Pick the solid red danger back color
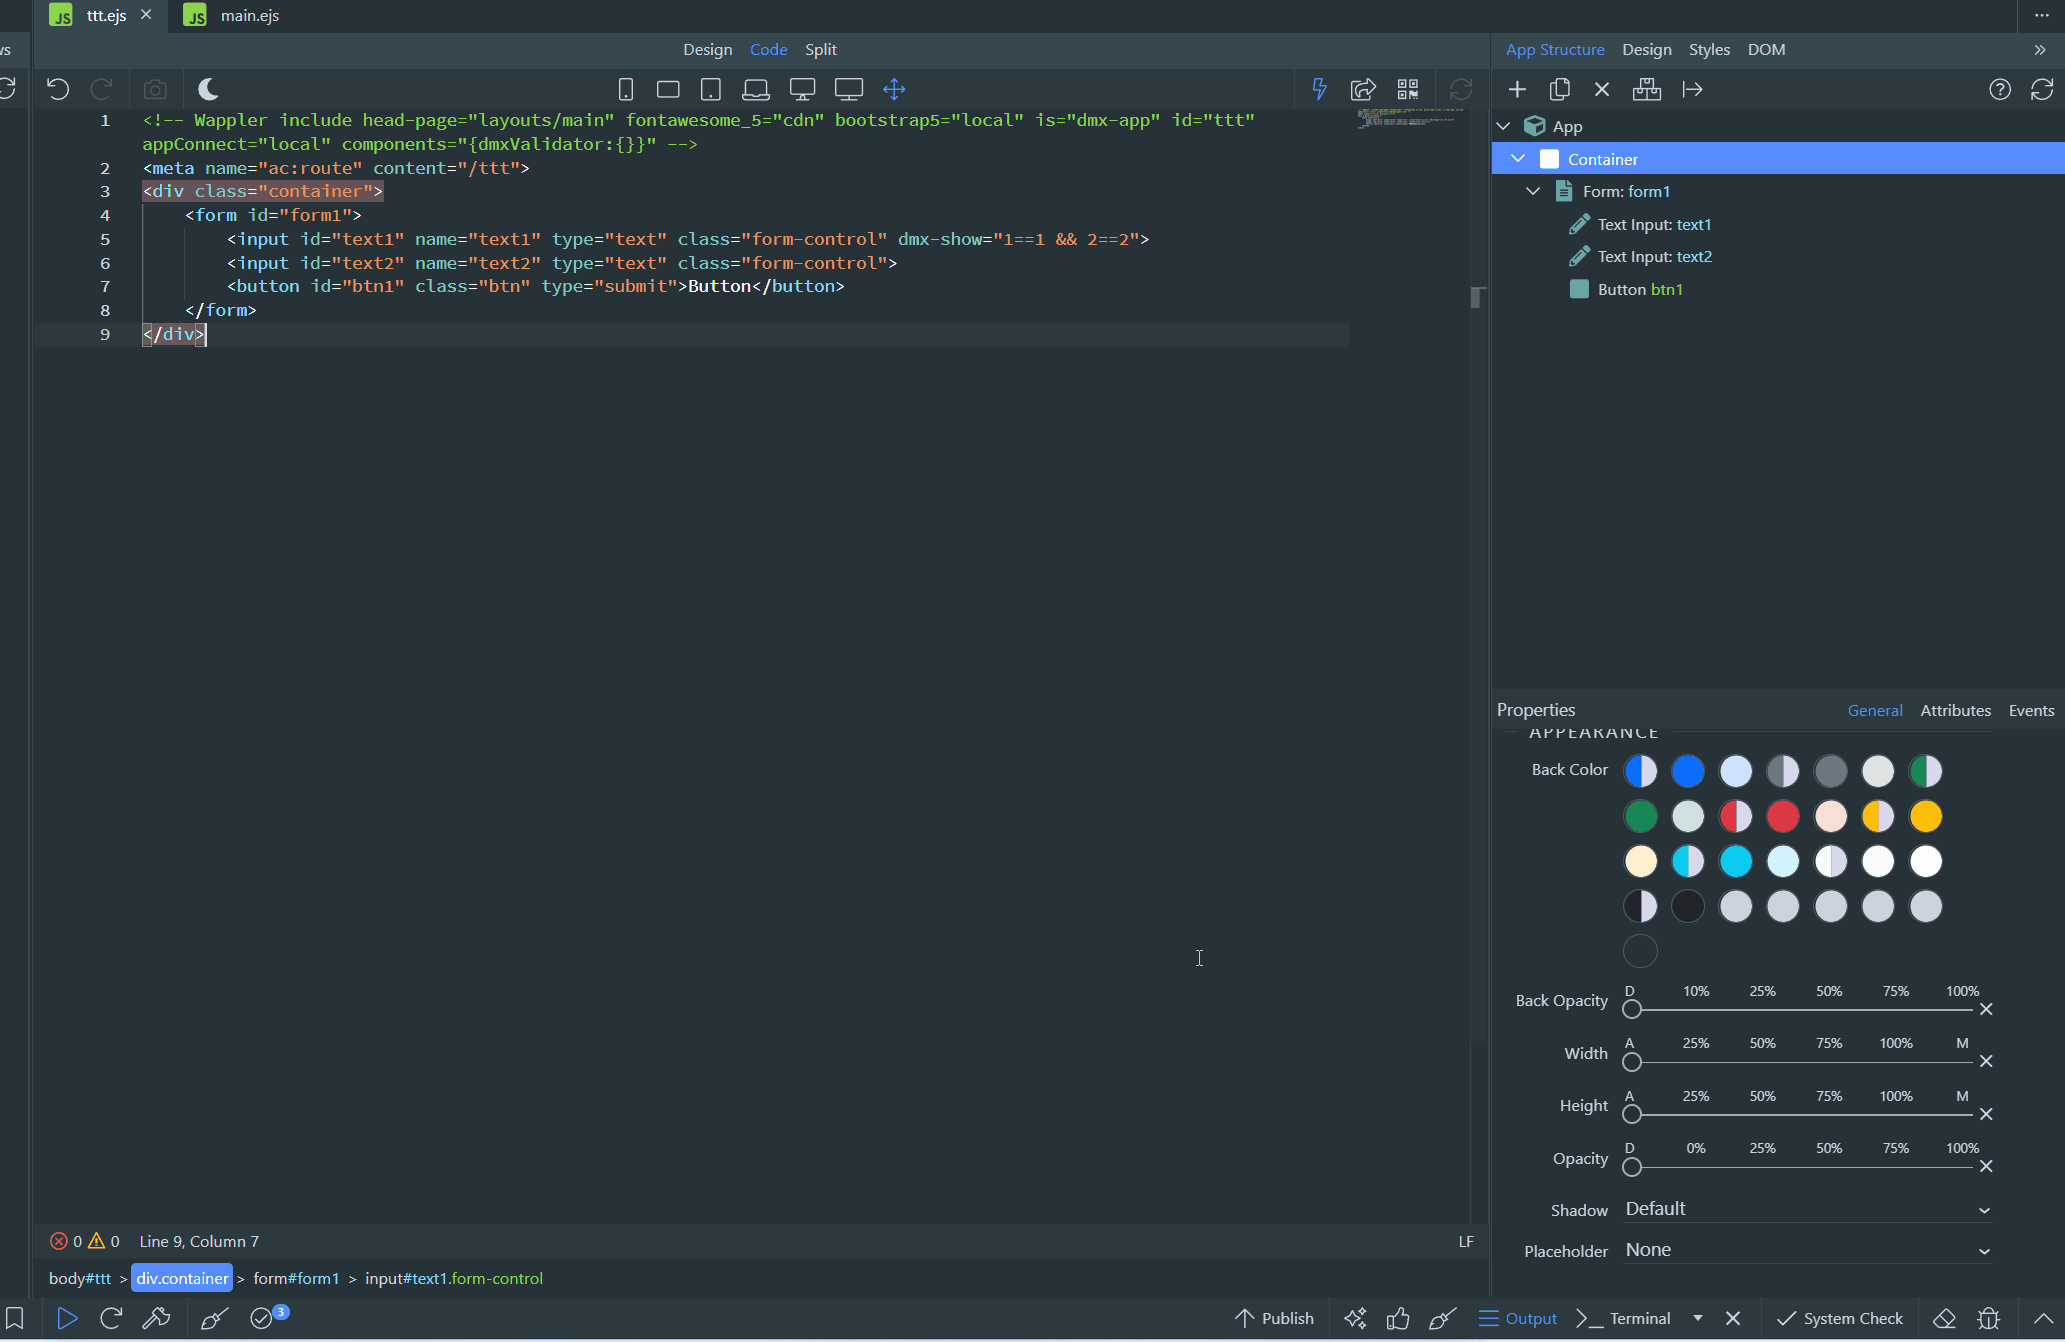 coord(1783,816)
